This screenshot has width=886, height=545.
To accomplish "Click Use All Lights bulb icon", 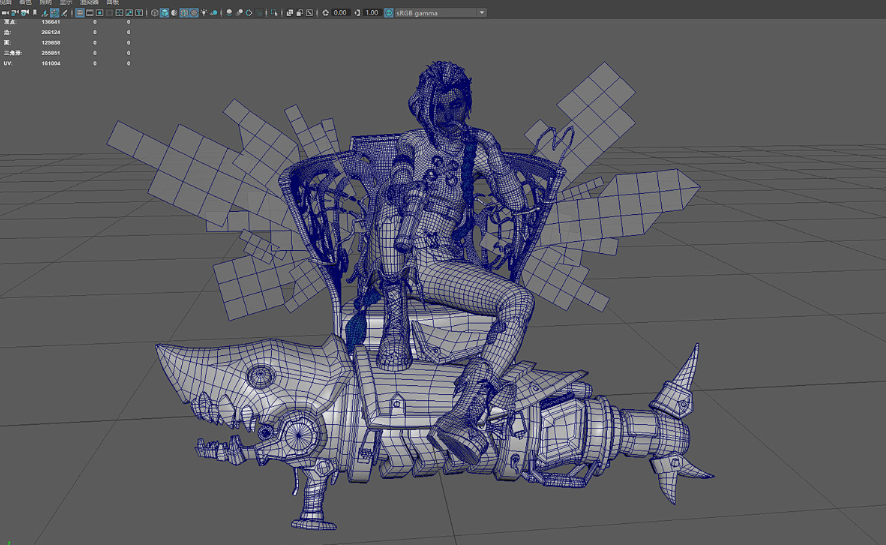I will pos(204,12).
